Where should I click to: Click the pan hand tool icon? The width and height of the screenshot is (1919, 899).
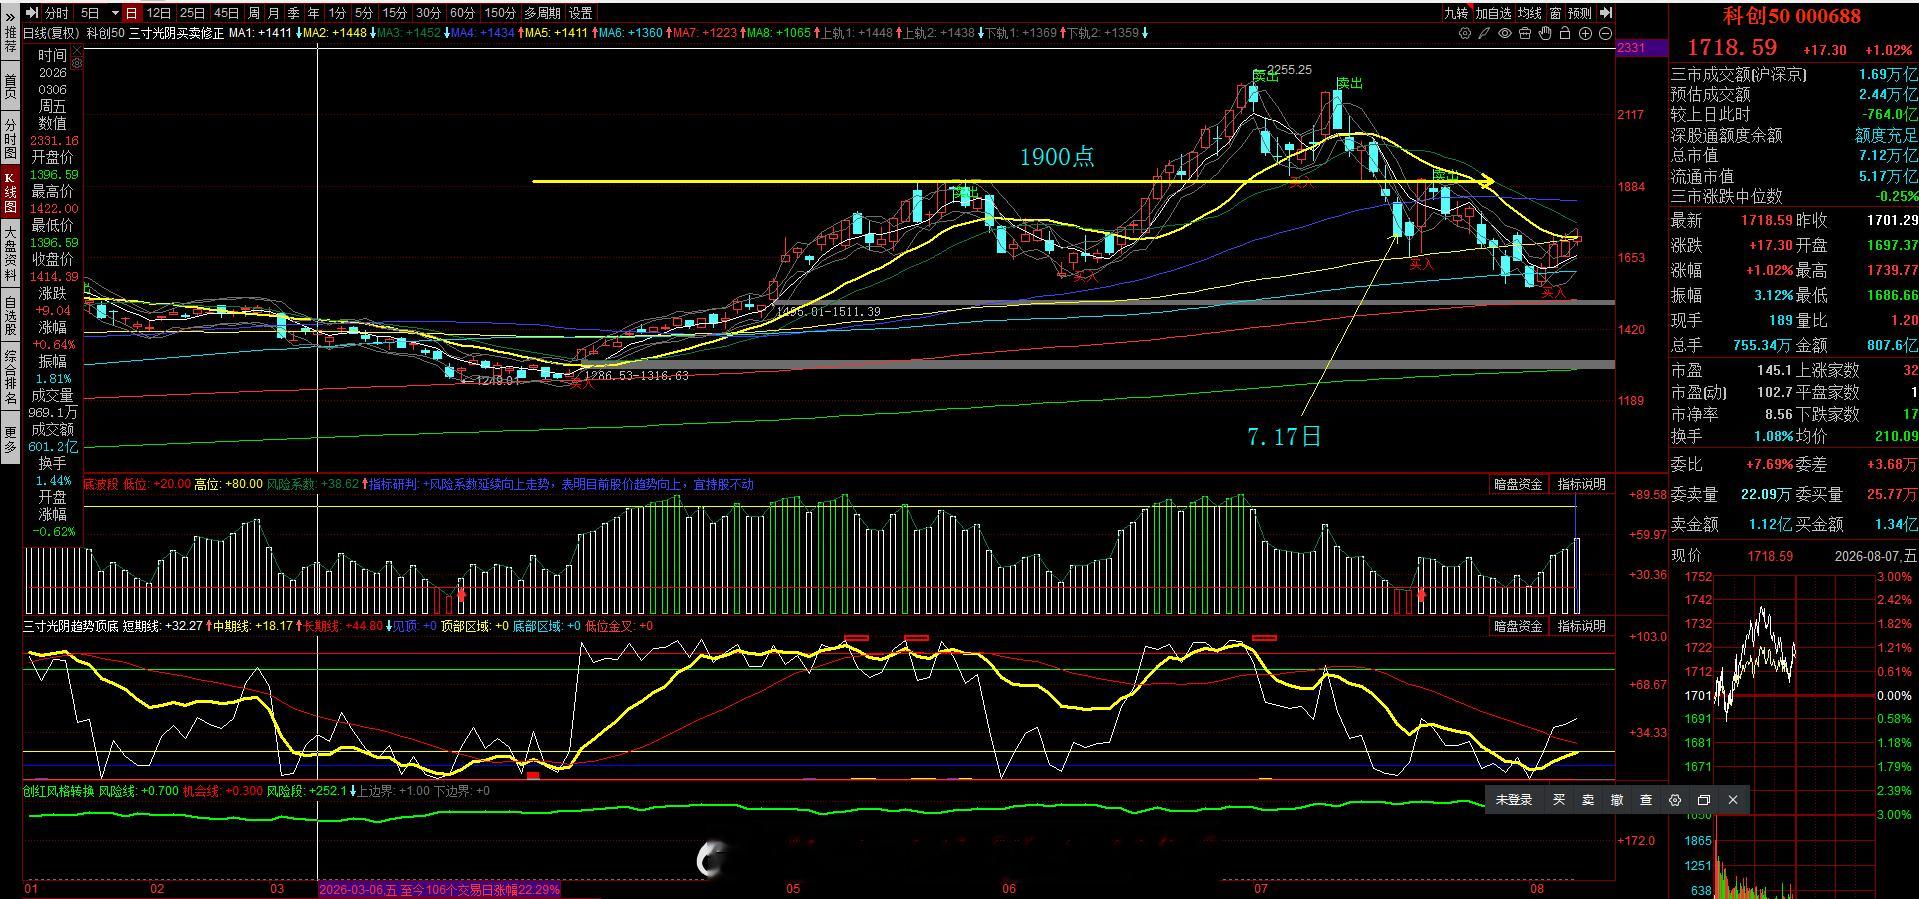coord(1545,33)
